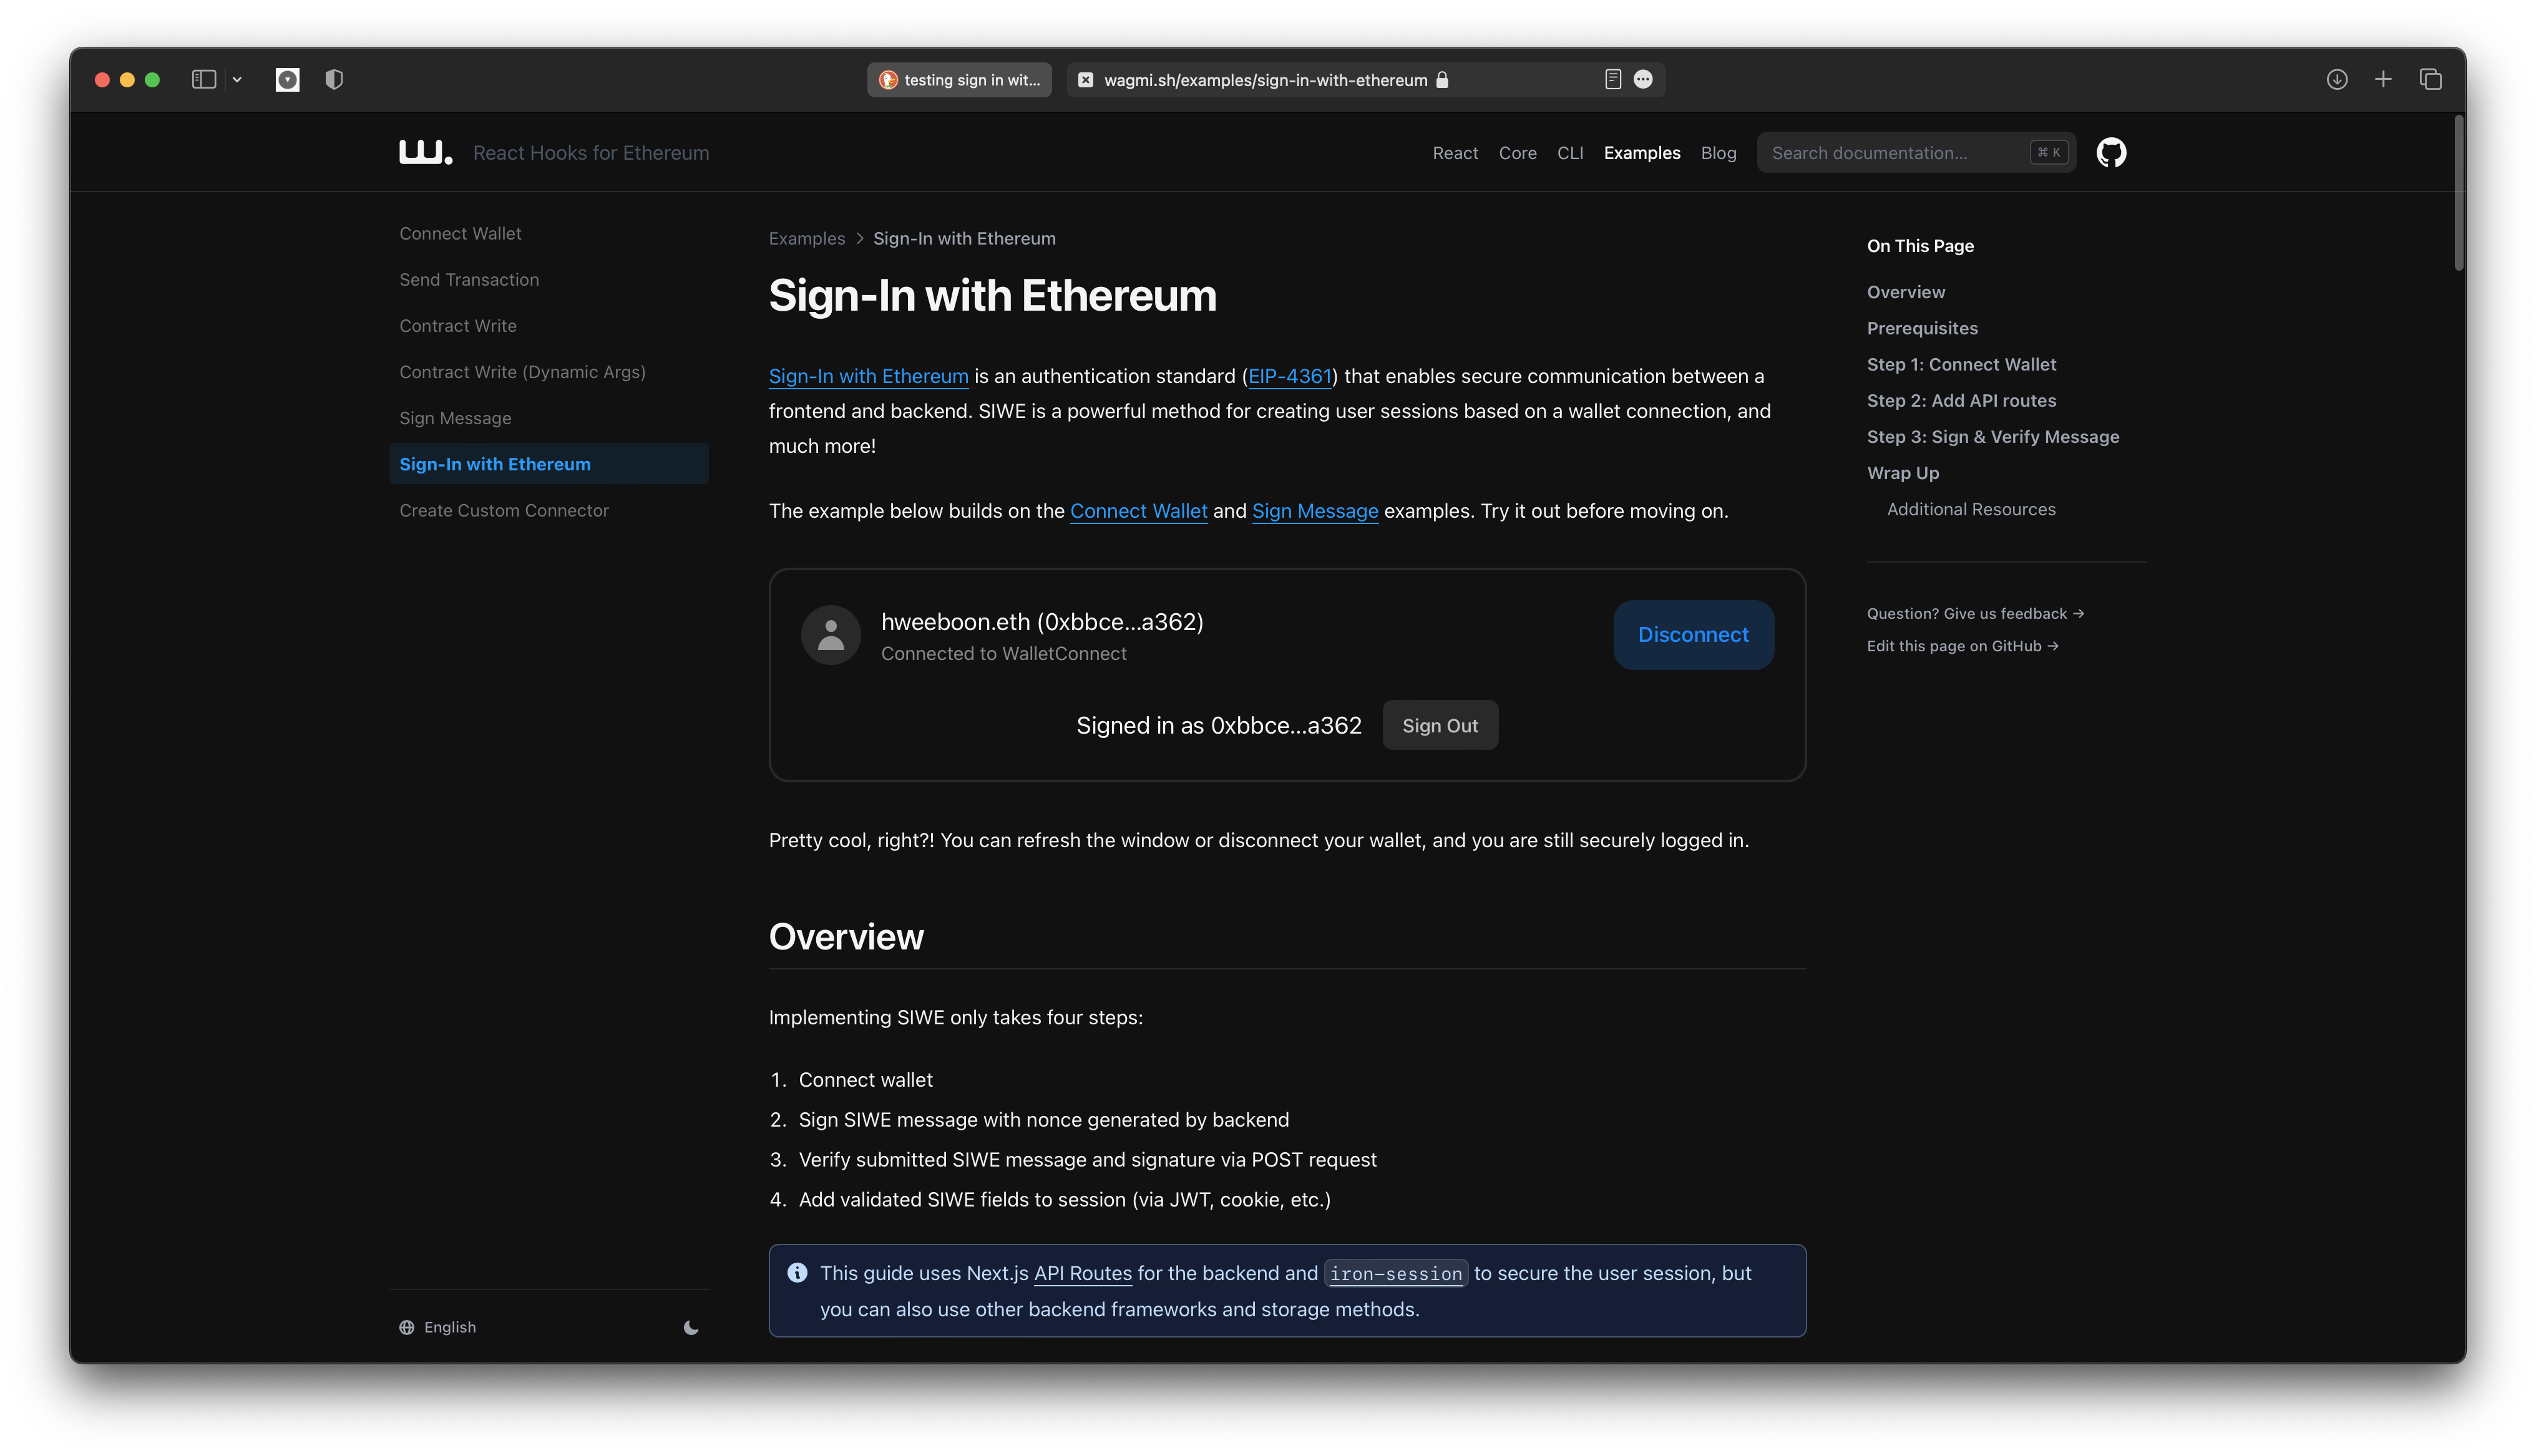The height and width of the screenshot is (1456, 2536).
Task: Show the Downloads popover in Safari toolbar
Action: (x=2337, y=79)
